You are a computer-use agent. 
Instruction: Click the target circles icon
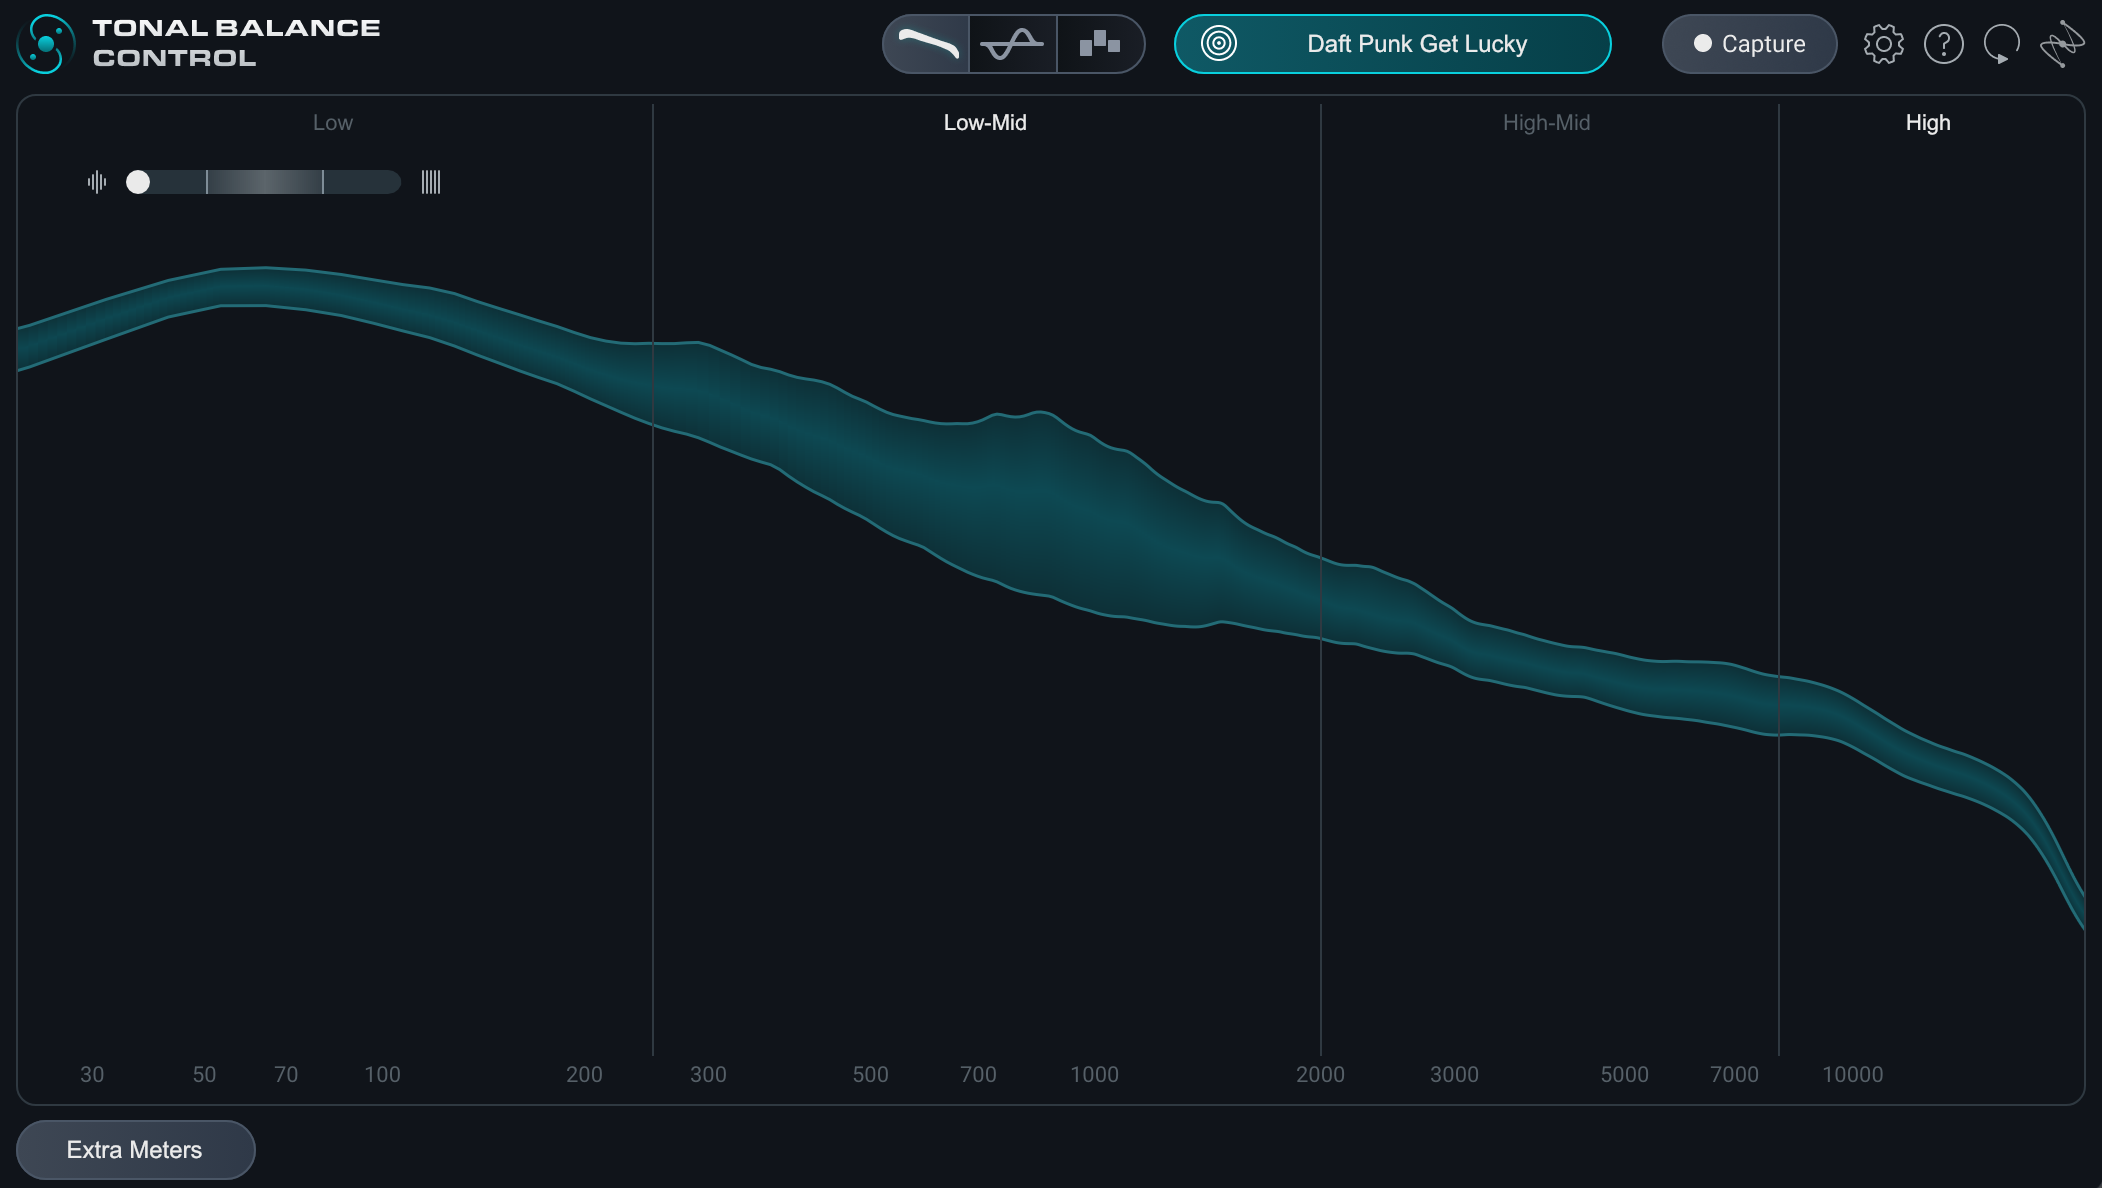point(1219,44)
